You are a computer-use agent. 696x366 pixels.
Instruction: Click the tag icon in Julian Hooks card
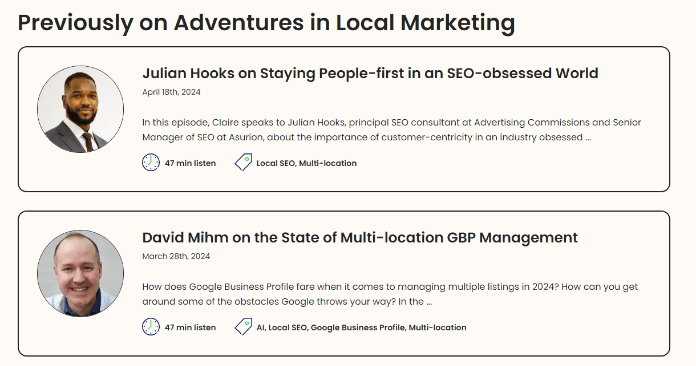(x=243, y=162)
